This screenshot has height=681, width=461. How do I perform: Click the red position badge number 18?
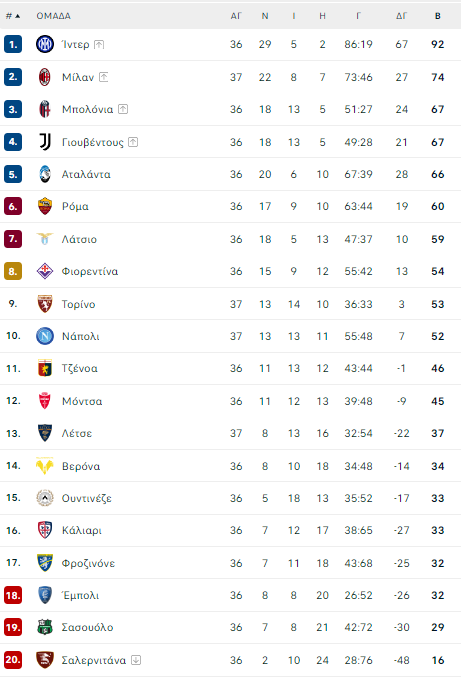point(13,595)
